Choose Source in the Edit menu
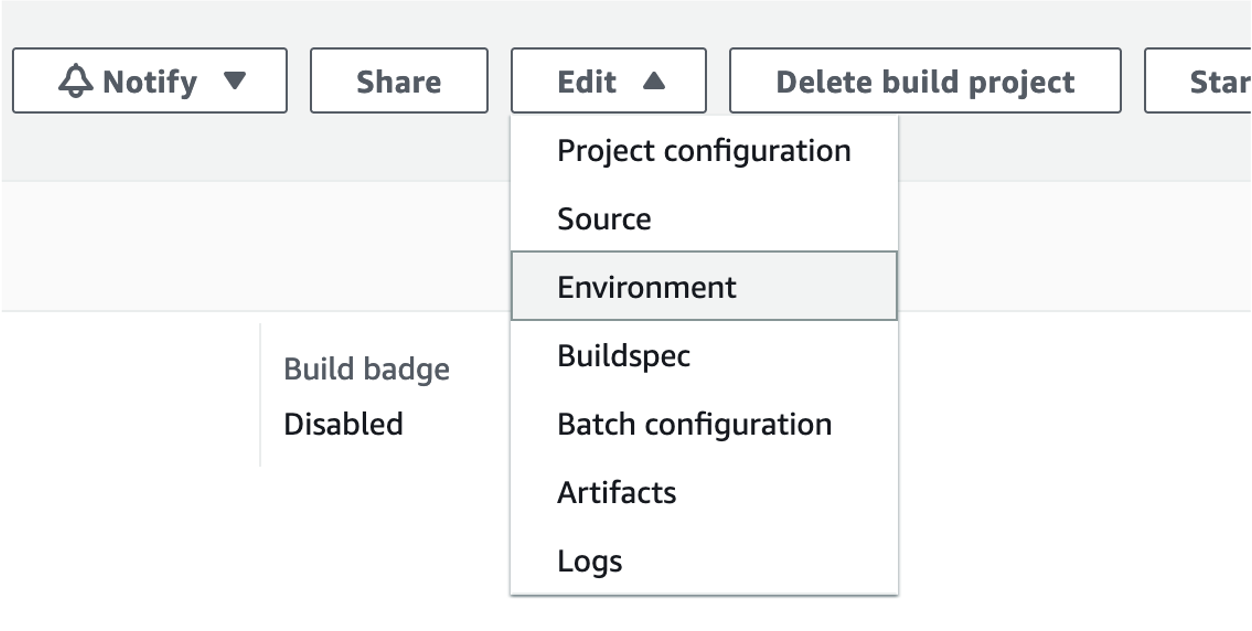Image resolution: width=1252 pixels, height=631 pixels. point(604,219)
